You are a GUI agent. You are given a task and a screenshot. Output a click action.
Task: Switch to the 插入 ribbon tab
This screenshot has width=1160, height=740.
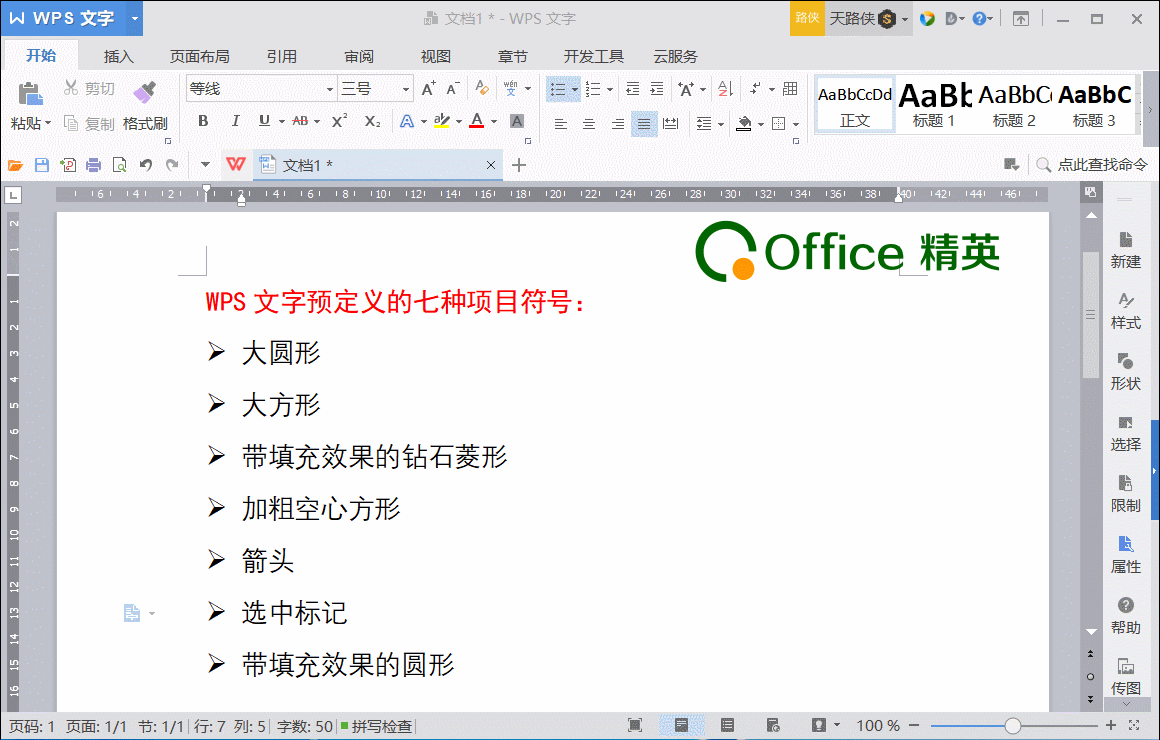coord(118,56)
